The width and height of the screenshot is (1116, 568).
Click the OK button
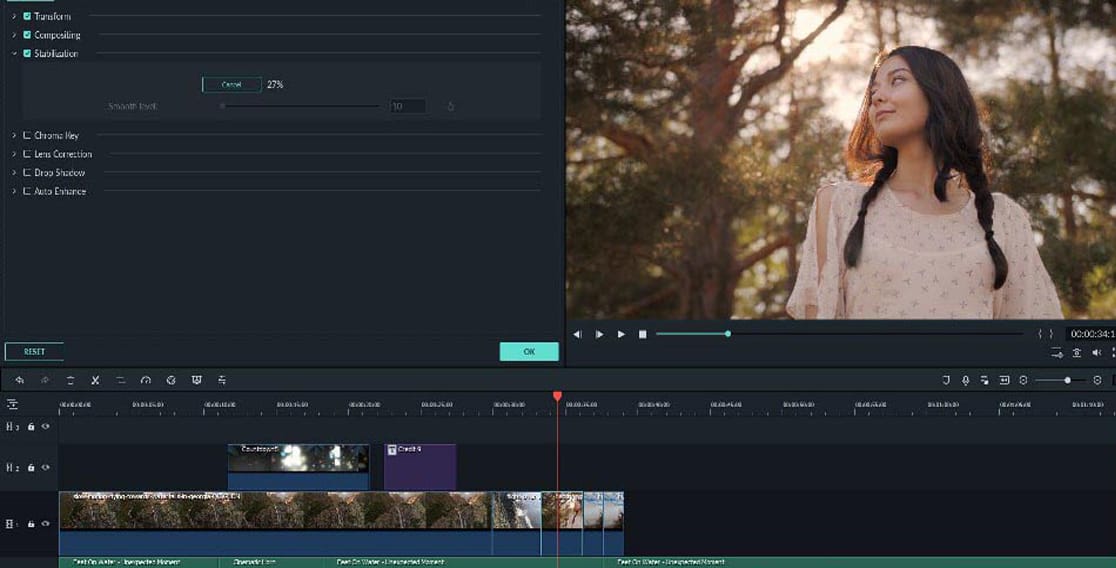(x=529, y=352)
